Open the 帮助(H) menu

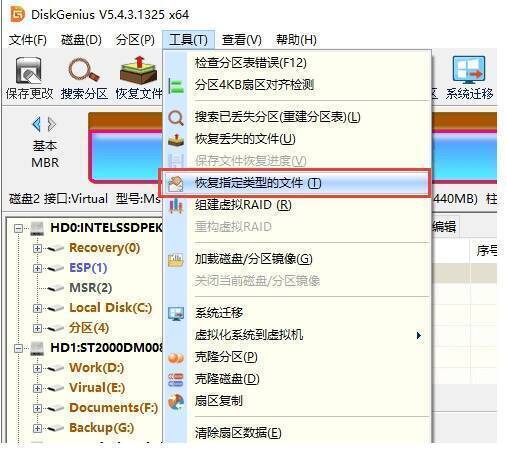pos(296,40)
